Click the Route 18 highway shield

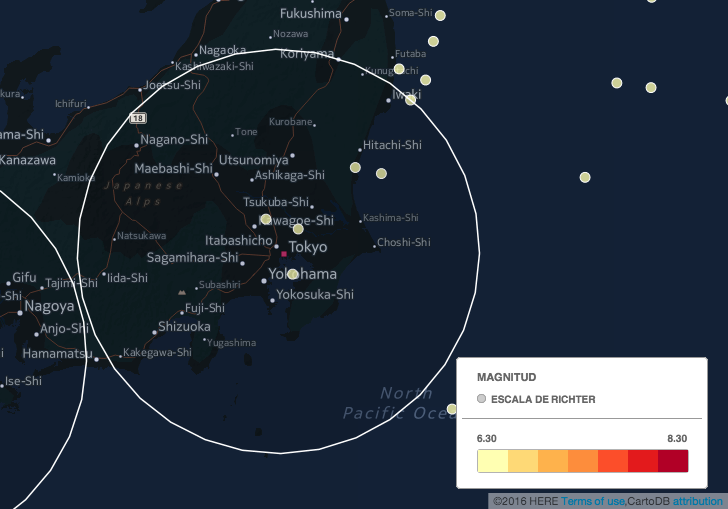(138, 118)
